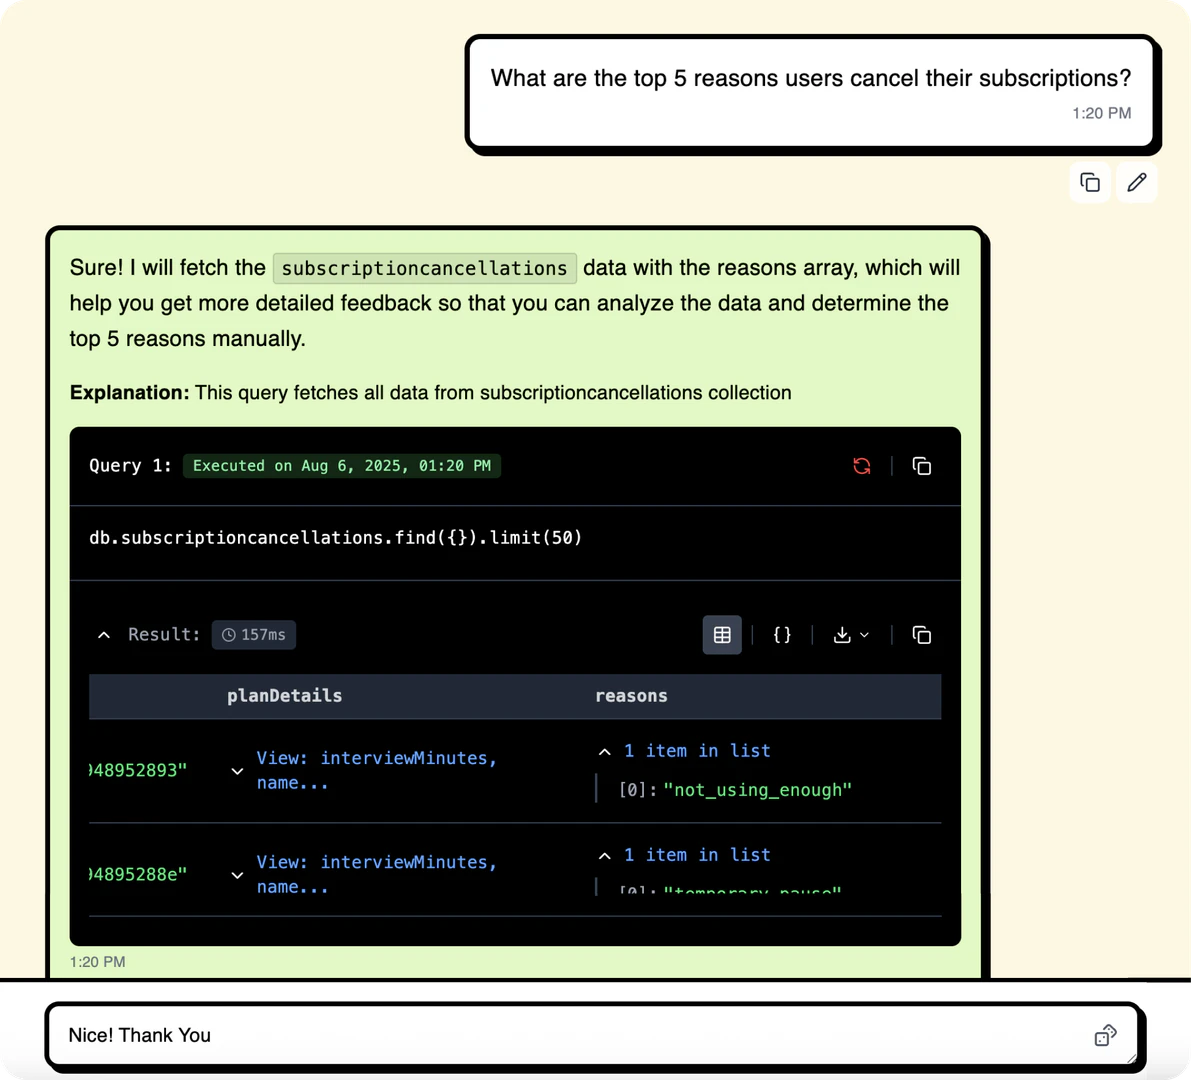Collapse the '1 item in list' reasons entry
Image resolution: width=1191 pixels, height=1080 pixels.
(x=604, y=751)
